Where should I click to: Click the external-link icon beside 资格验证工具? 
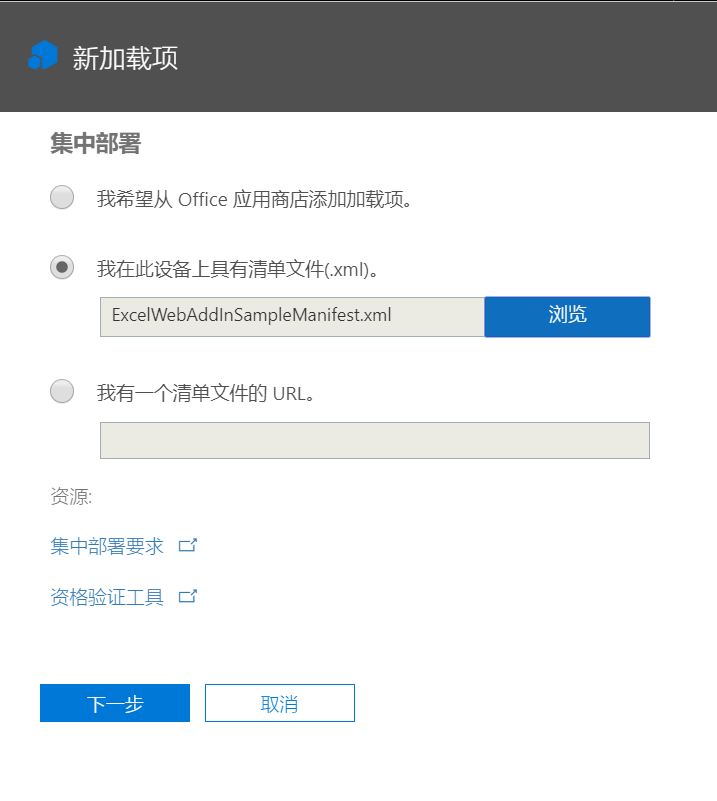point(188,596)
